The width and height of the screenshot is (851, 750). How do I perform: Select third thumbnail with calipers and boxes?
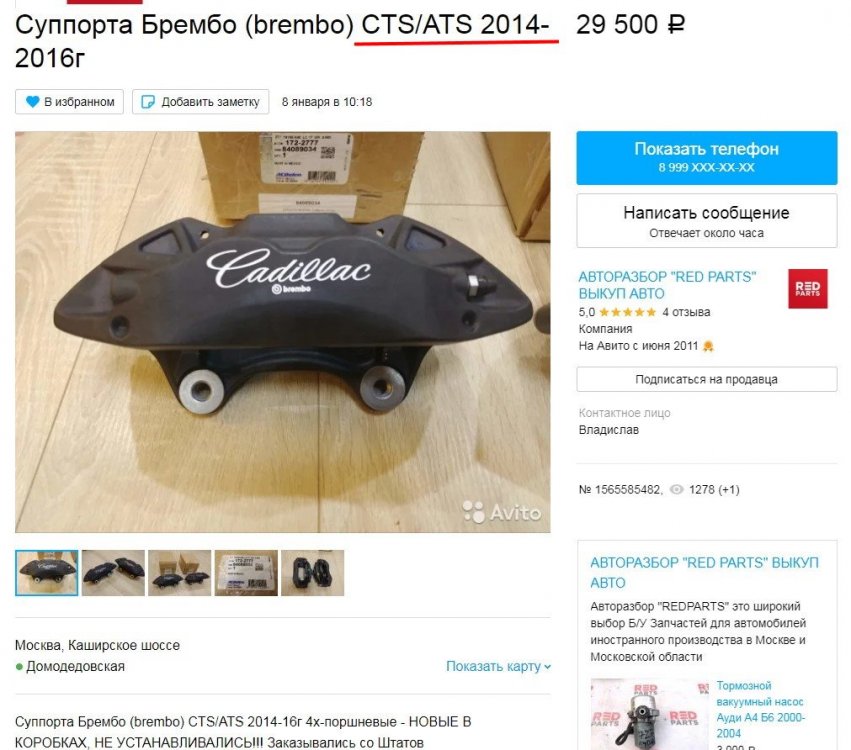[x=180, y=573]
